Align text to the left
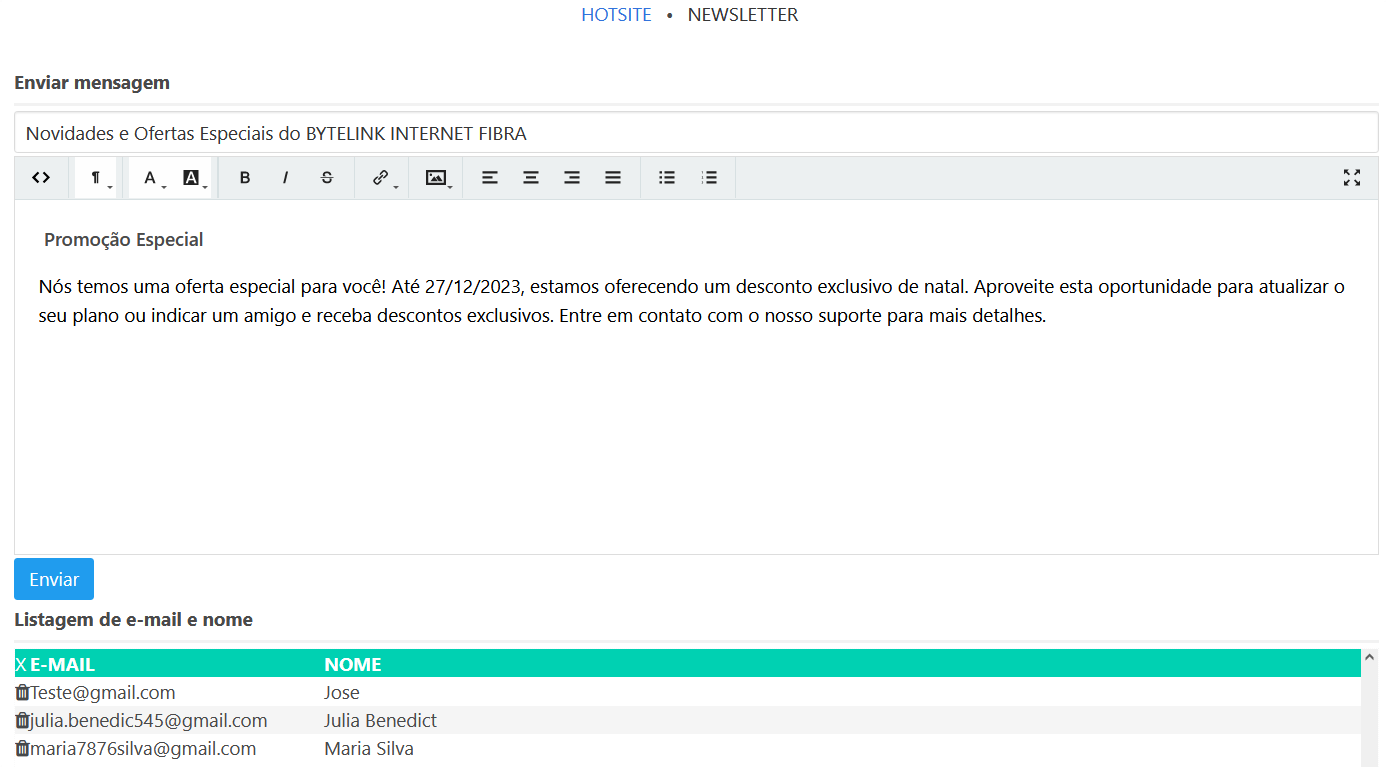The image size is (1386, 767). point(490,178)
